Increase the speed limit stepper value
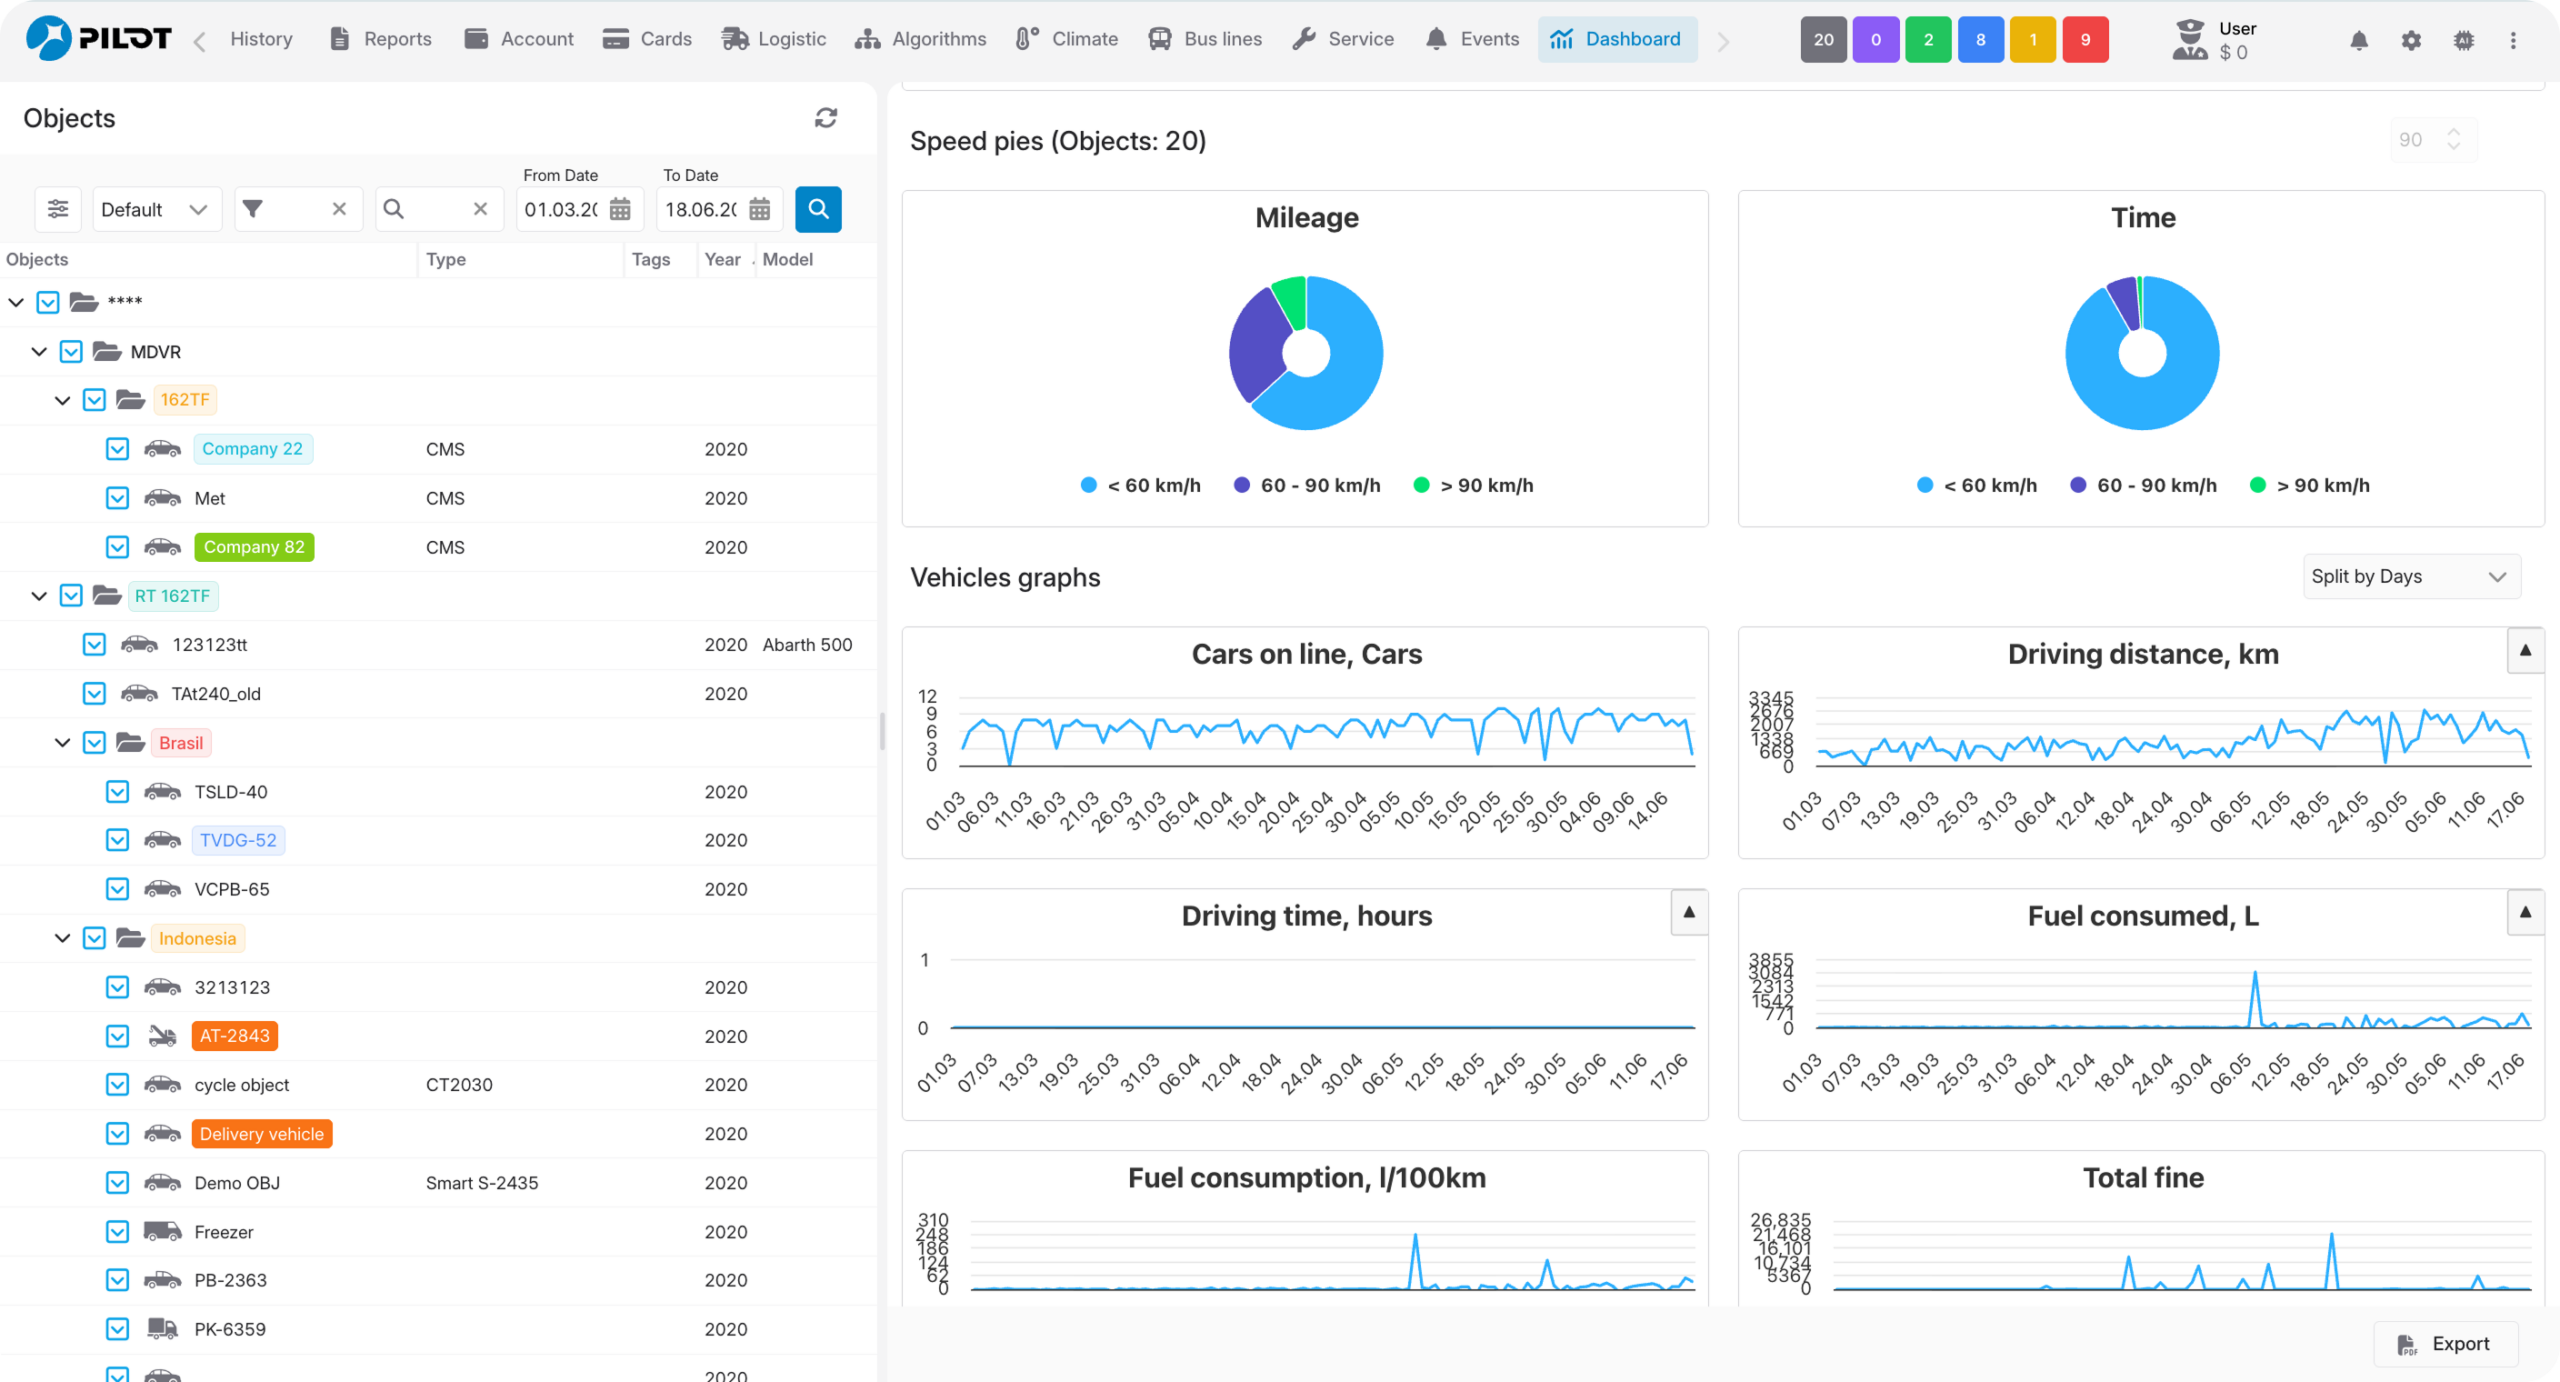This screenshot has height=1382, width=2560. point(2454,132)
